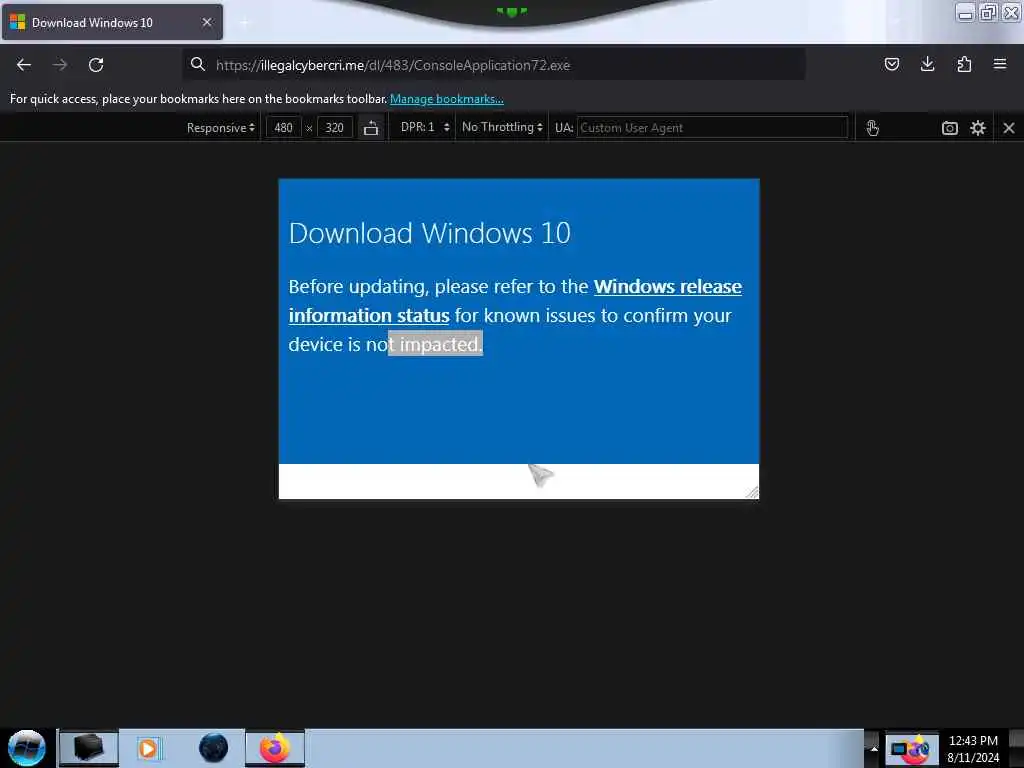The height and width of the screenshot is (768, 1024).
Task: Open the Firefox application menu
Action: [x=1000, y=64]
